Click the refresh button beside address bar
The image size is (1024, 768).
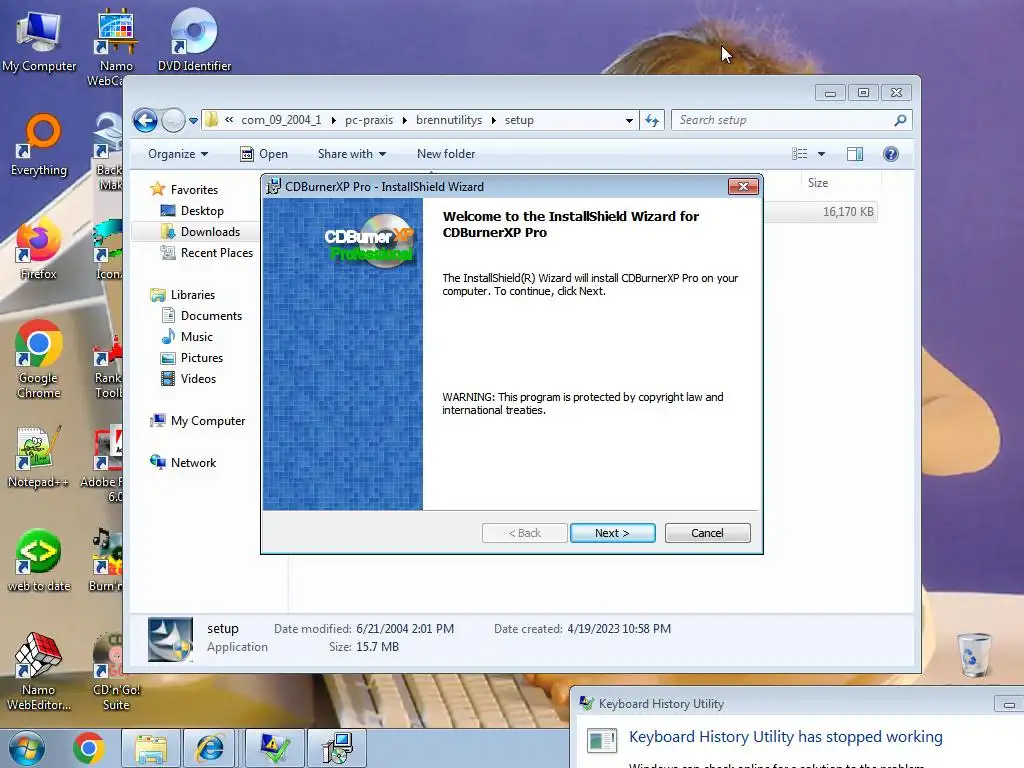tap(652, 120)
